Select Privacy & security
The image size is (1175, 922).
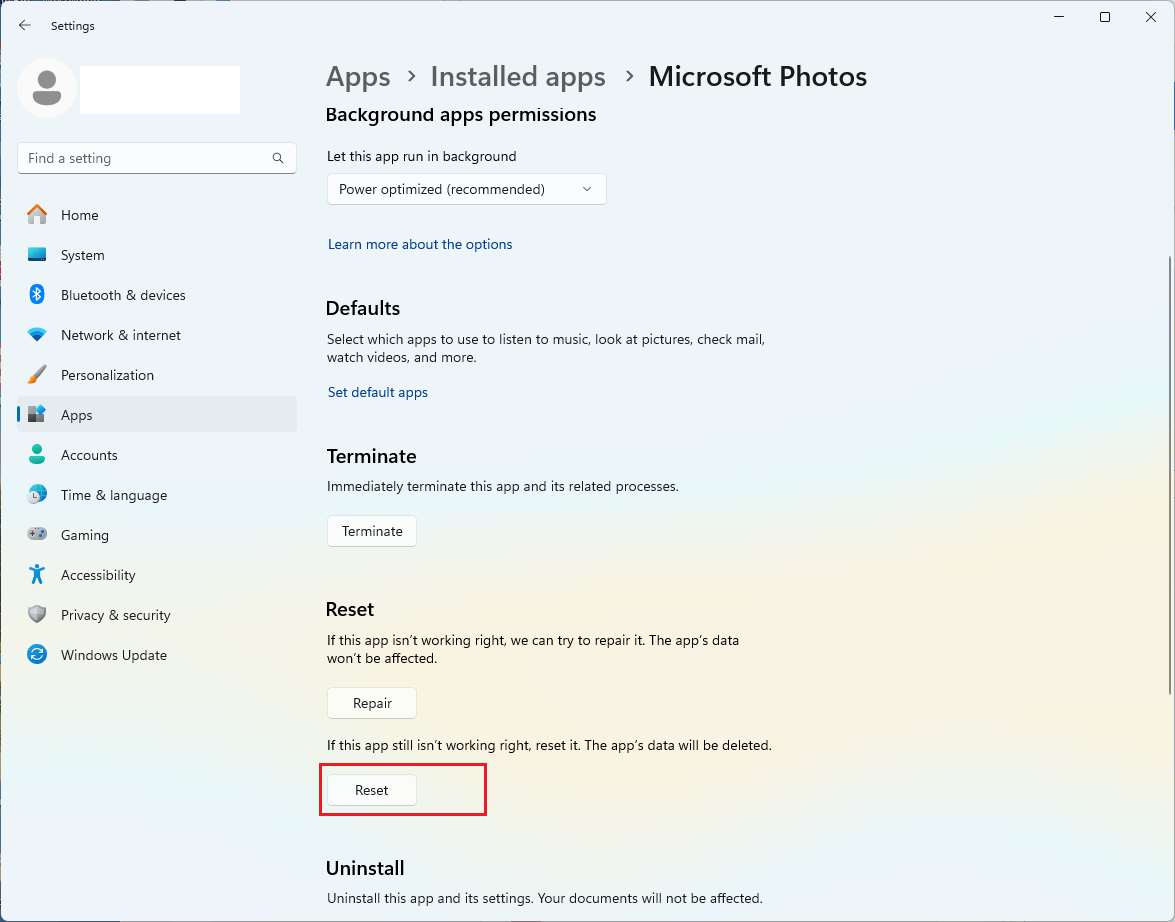[x=157, y=615]
